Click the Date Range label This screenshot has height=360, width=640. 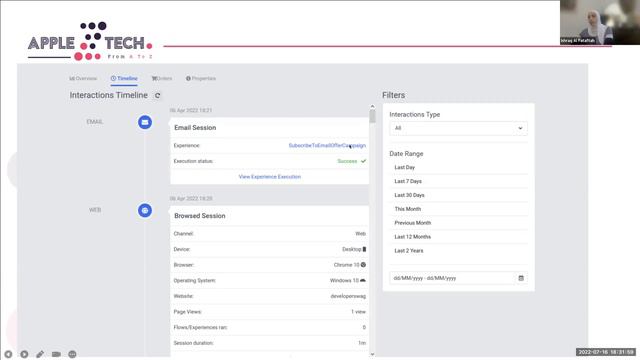tap(406, 154)
